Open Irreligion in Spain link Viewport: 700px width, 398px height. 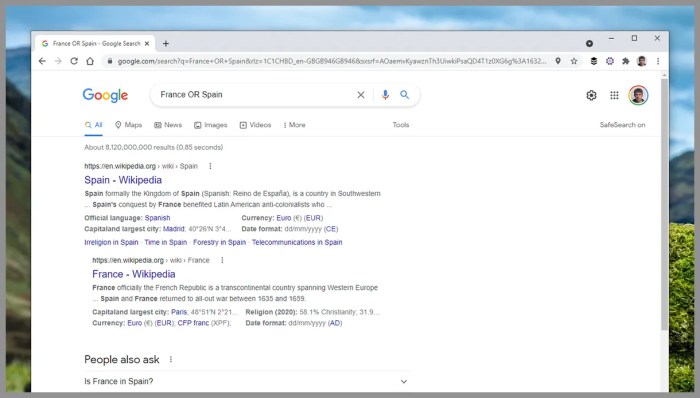[111, 242]
